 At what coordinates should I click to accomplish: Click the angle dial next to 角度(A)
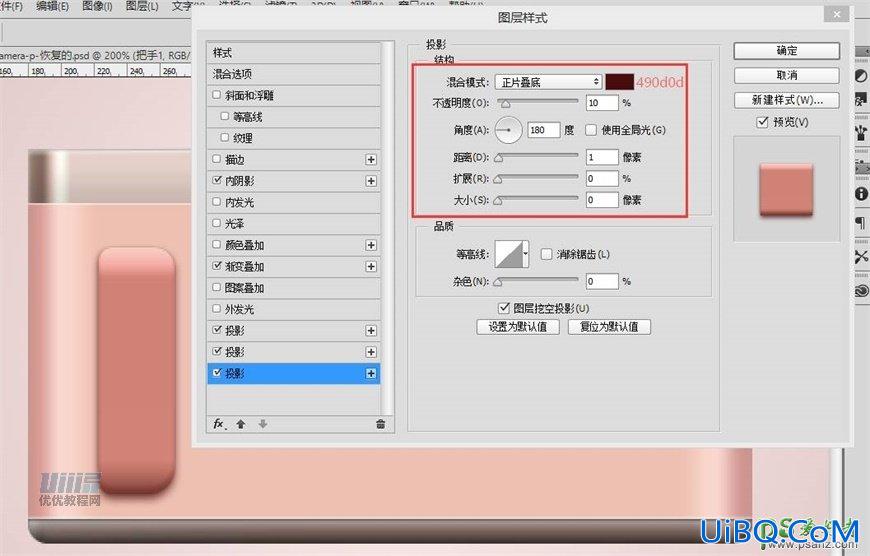pos(508,130)
